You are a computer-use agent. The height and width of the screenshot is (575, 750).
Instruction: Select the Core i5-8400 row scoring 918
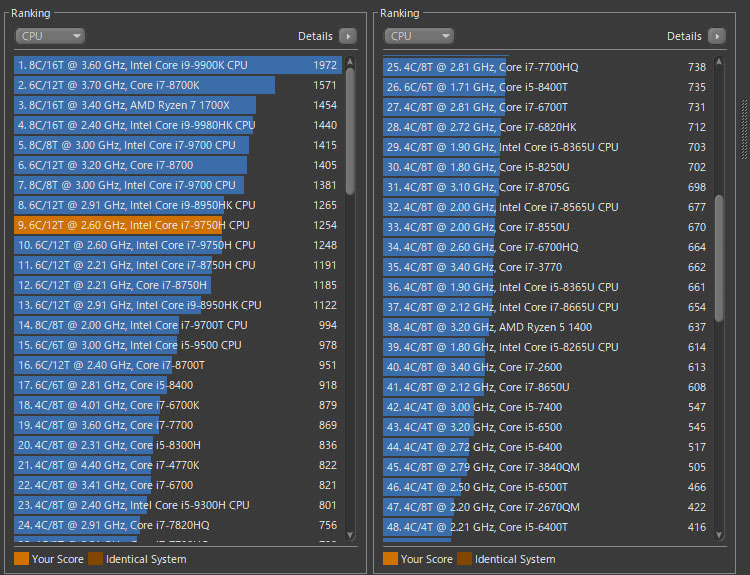click(x=178, y=386)
